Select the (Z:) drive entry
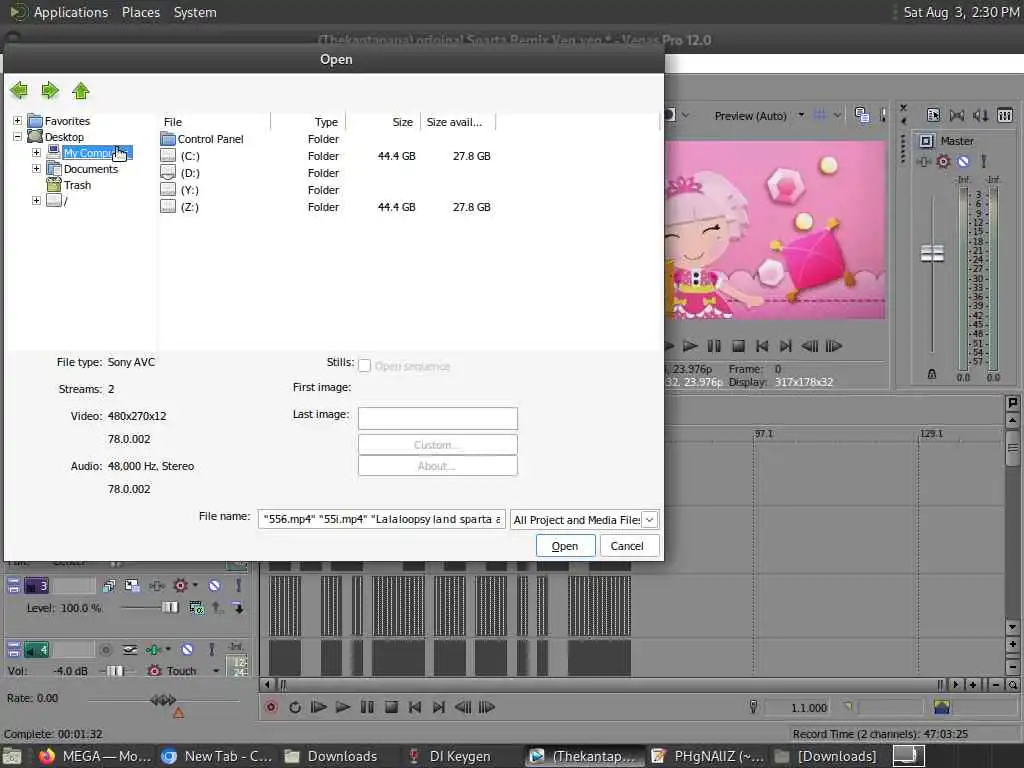The image size is (1024, 768). (189, 207)
